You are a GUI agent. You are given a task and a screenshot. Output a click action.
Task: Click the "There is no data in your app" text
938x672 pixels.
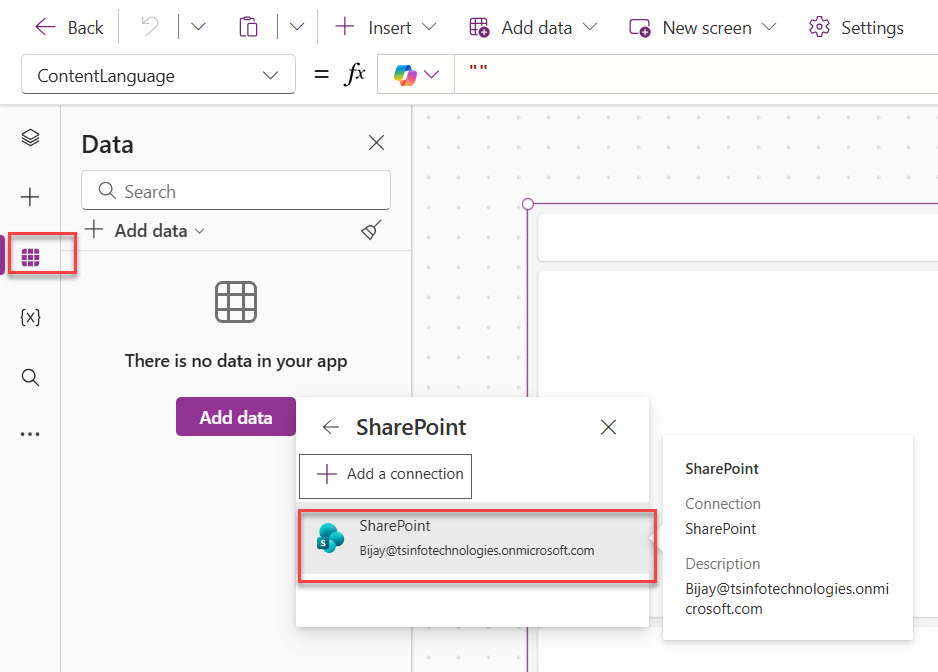[x=236, y=361]
